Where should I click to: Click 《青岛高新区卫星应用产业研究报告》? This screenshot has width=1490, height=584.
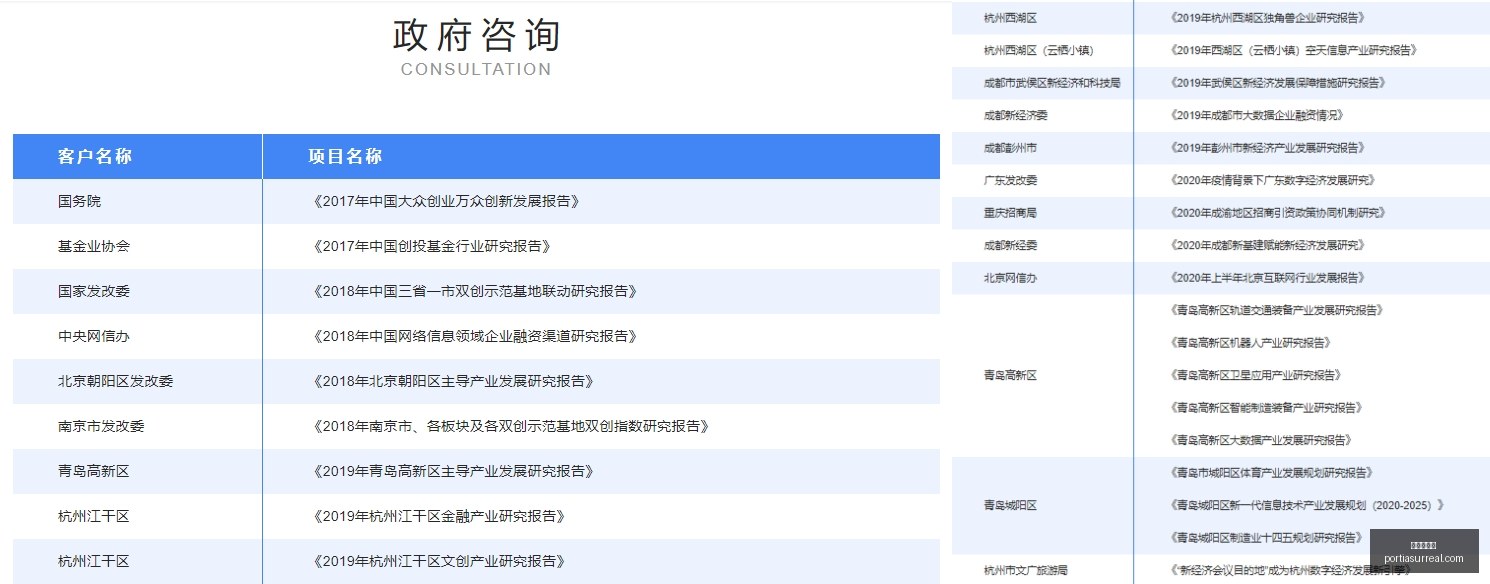[1256, 375]
